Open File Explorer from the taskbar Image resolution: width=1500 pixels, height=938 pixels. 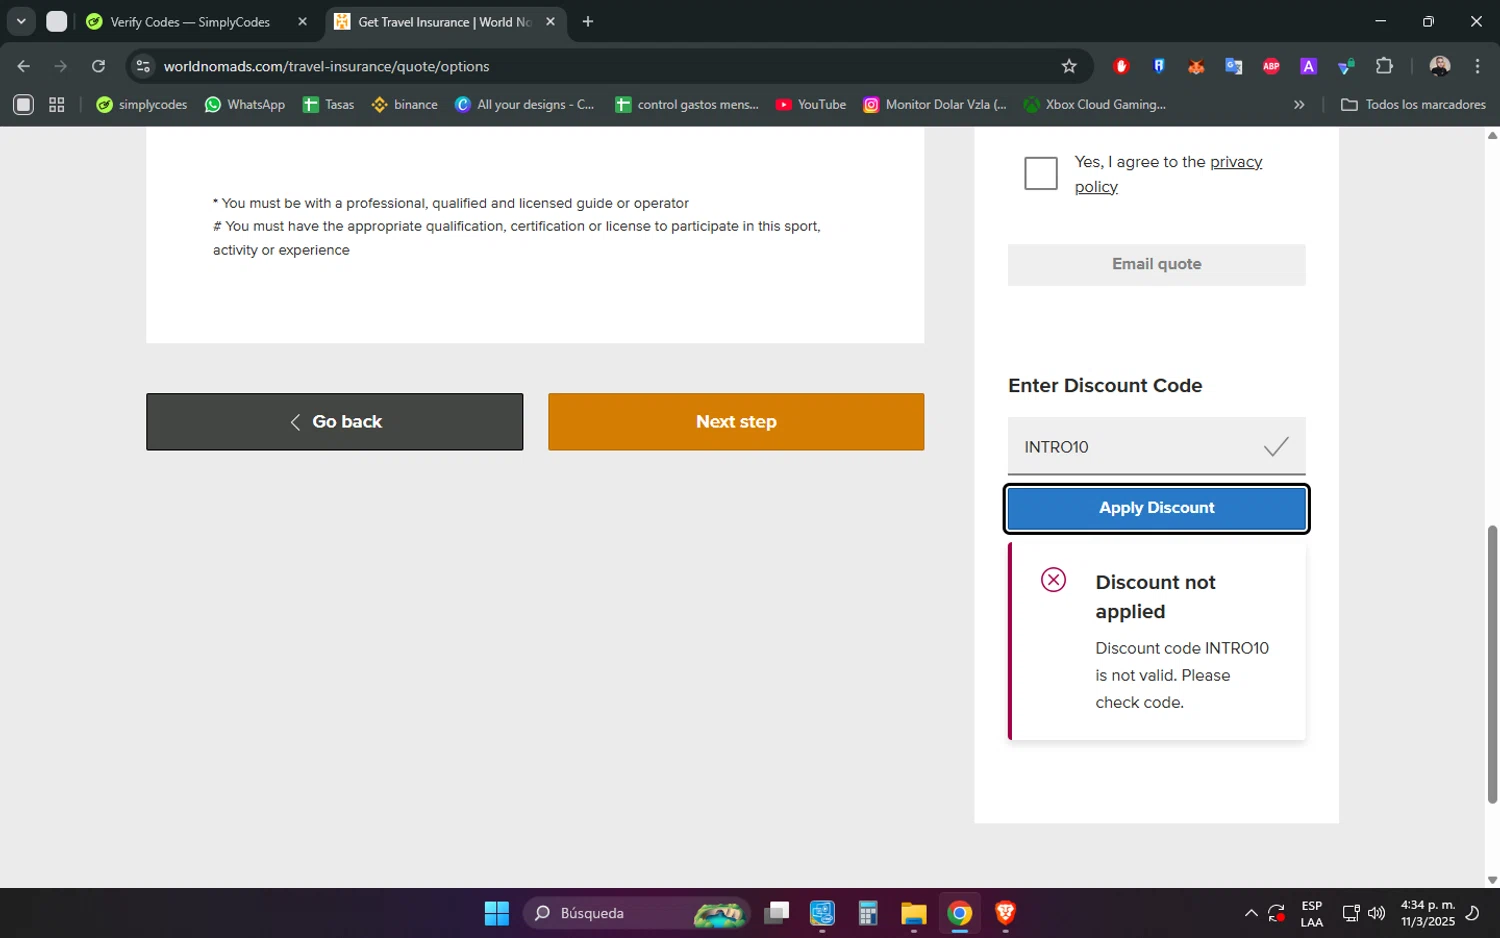pyautogui.click(x=914, y=913)
